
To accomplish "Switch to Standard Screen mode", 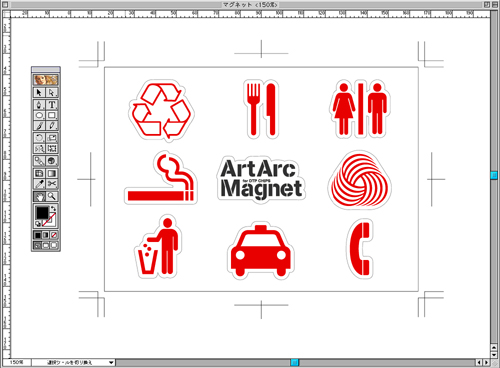I will pos(38,246).
